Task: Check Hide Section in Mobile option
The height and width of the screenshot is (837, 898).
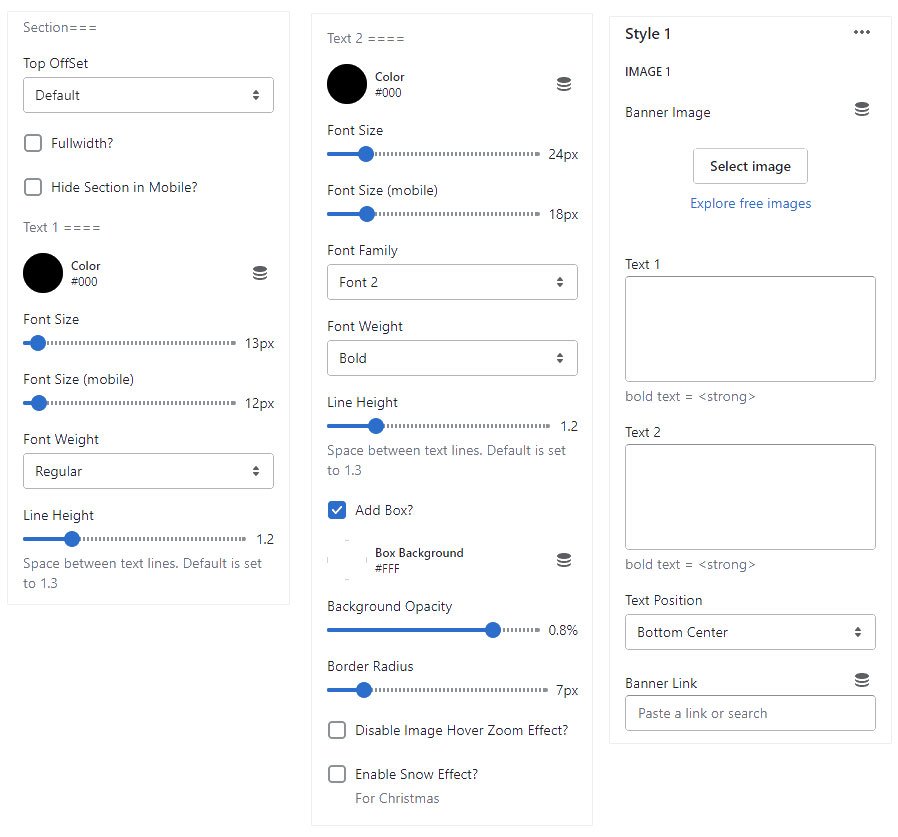Action: 33,187
